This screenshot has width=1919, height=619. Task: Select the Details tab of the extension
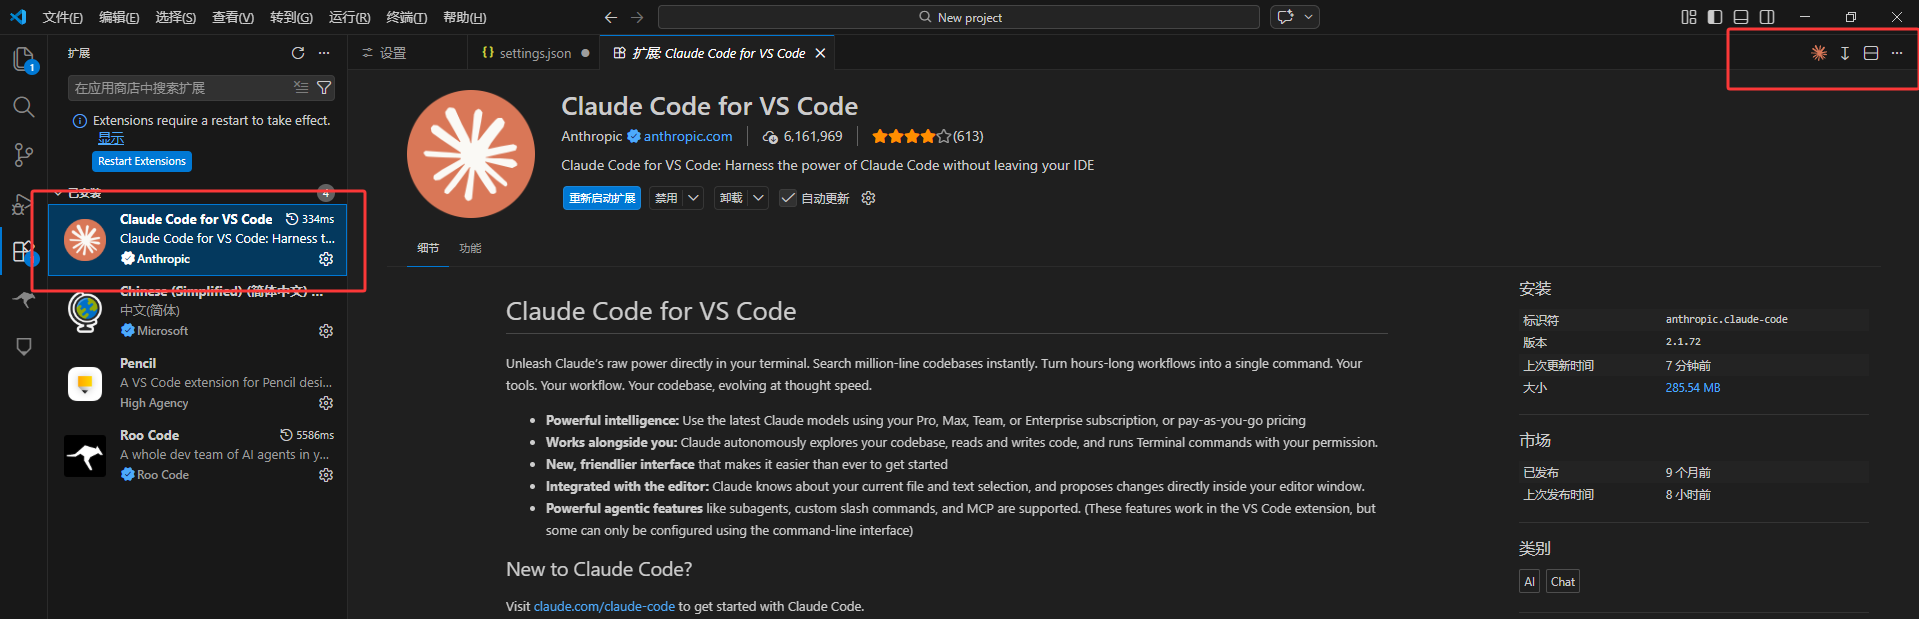coord(428,248)
